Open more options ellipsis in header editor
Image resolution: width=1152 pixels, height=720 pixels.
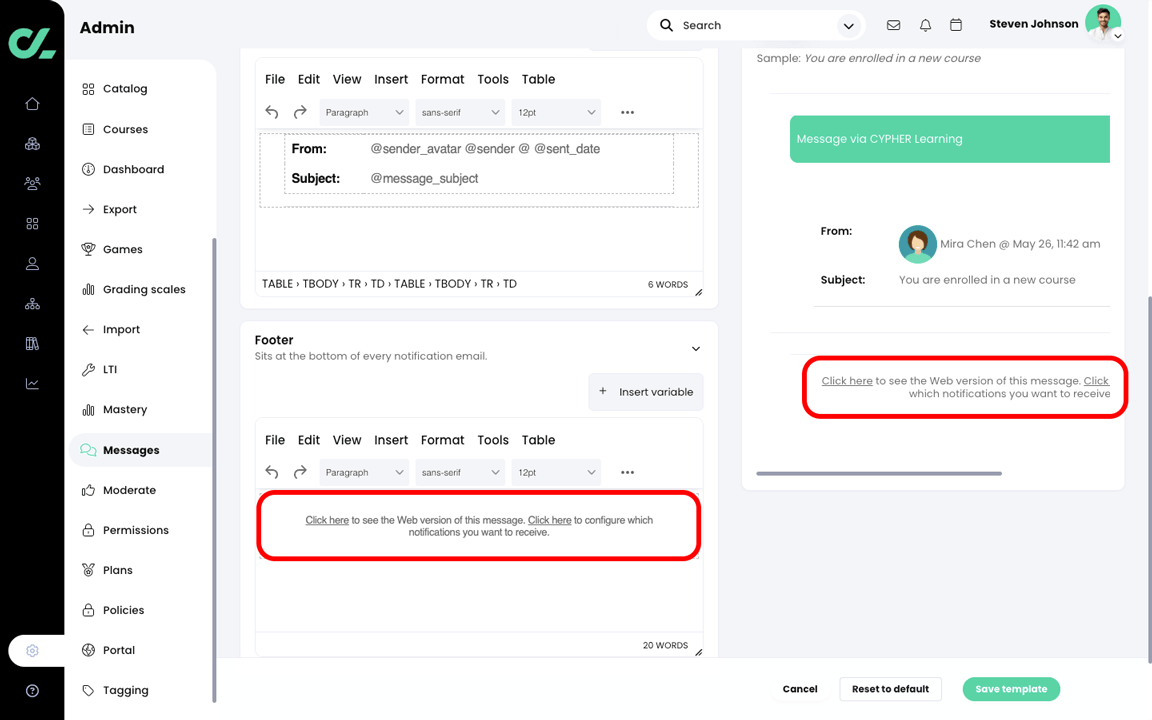pyautogui.click(x=627, y=112)
